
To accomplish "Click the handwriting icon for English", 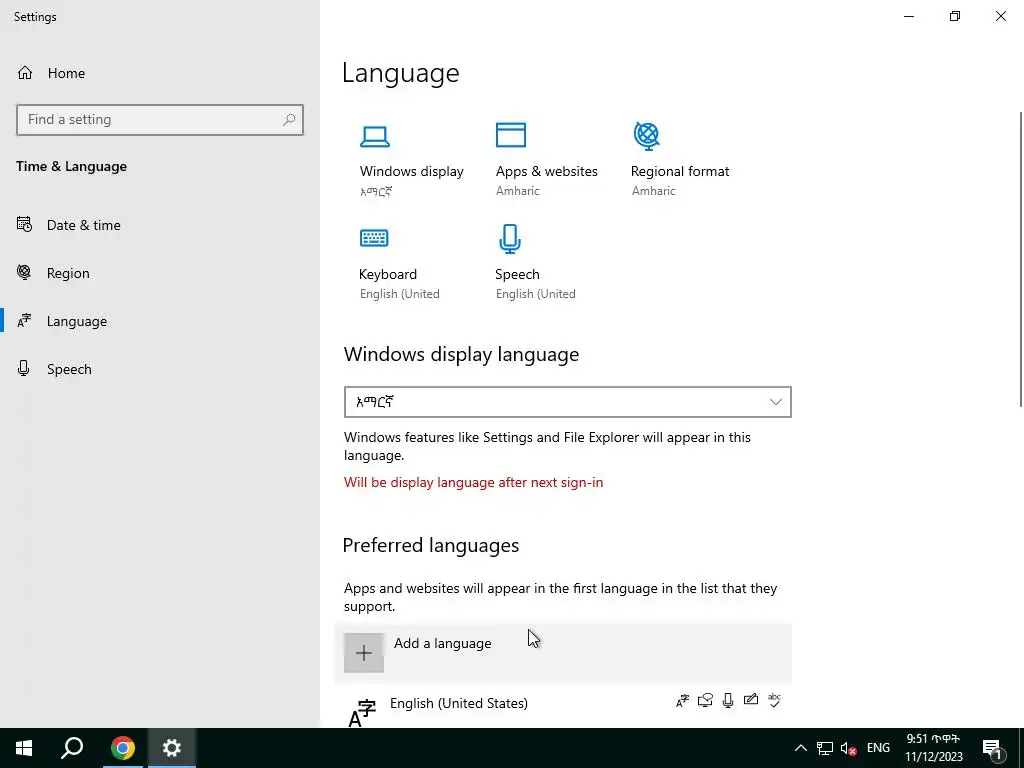I will (751, 700).
